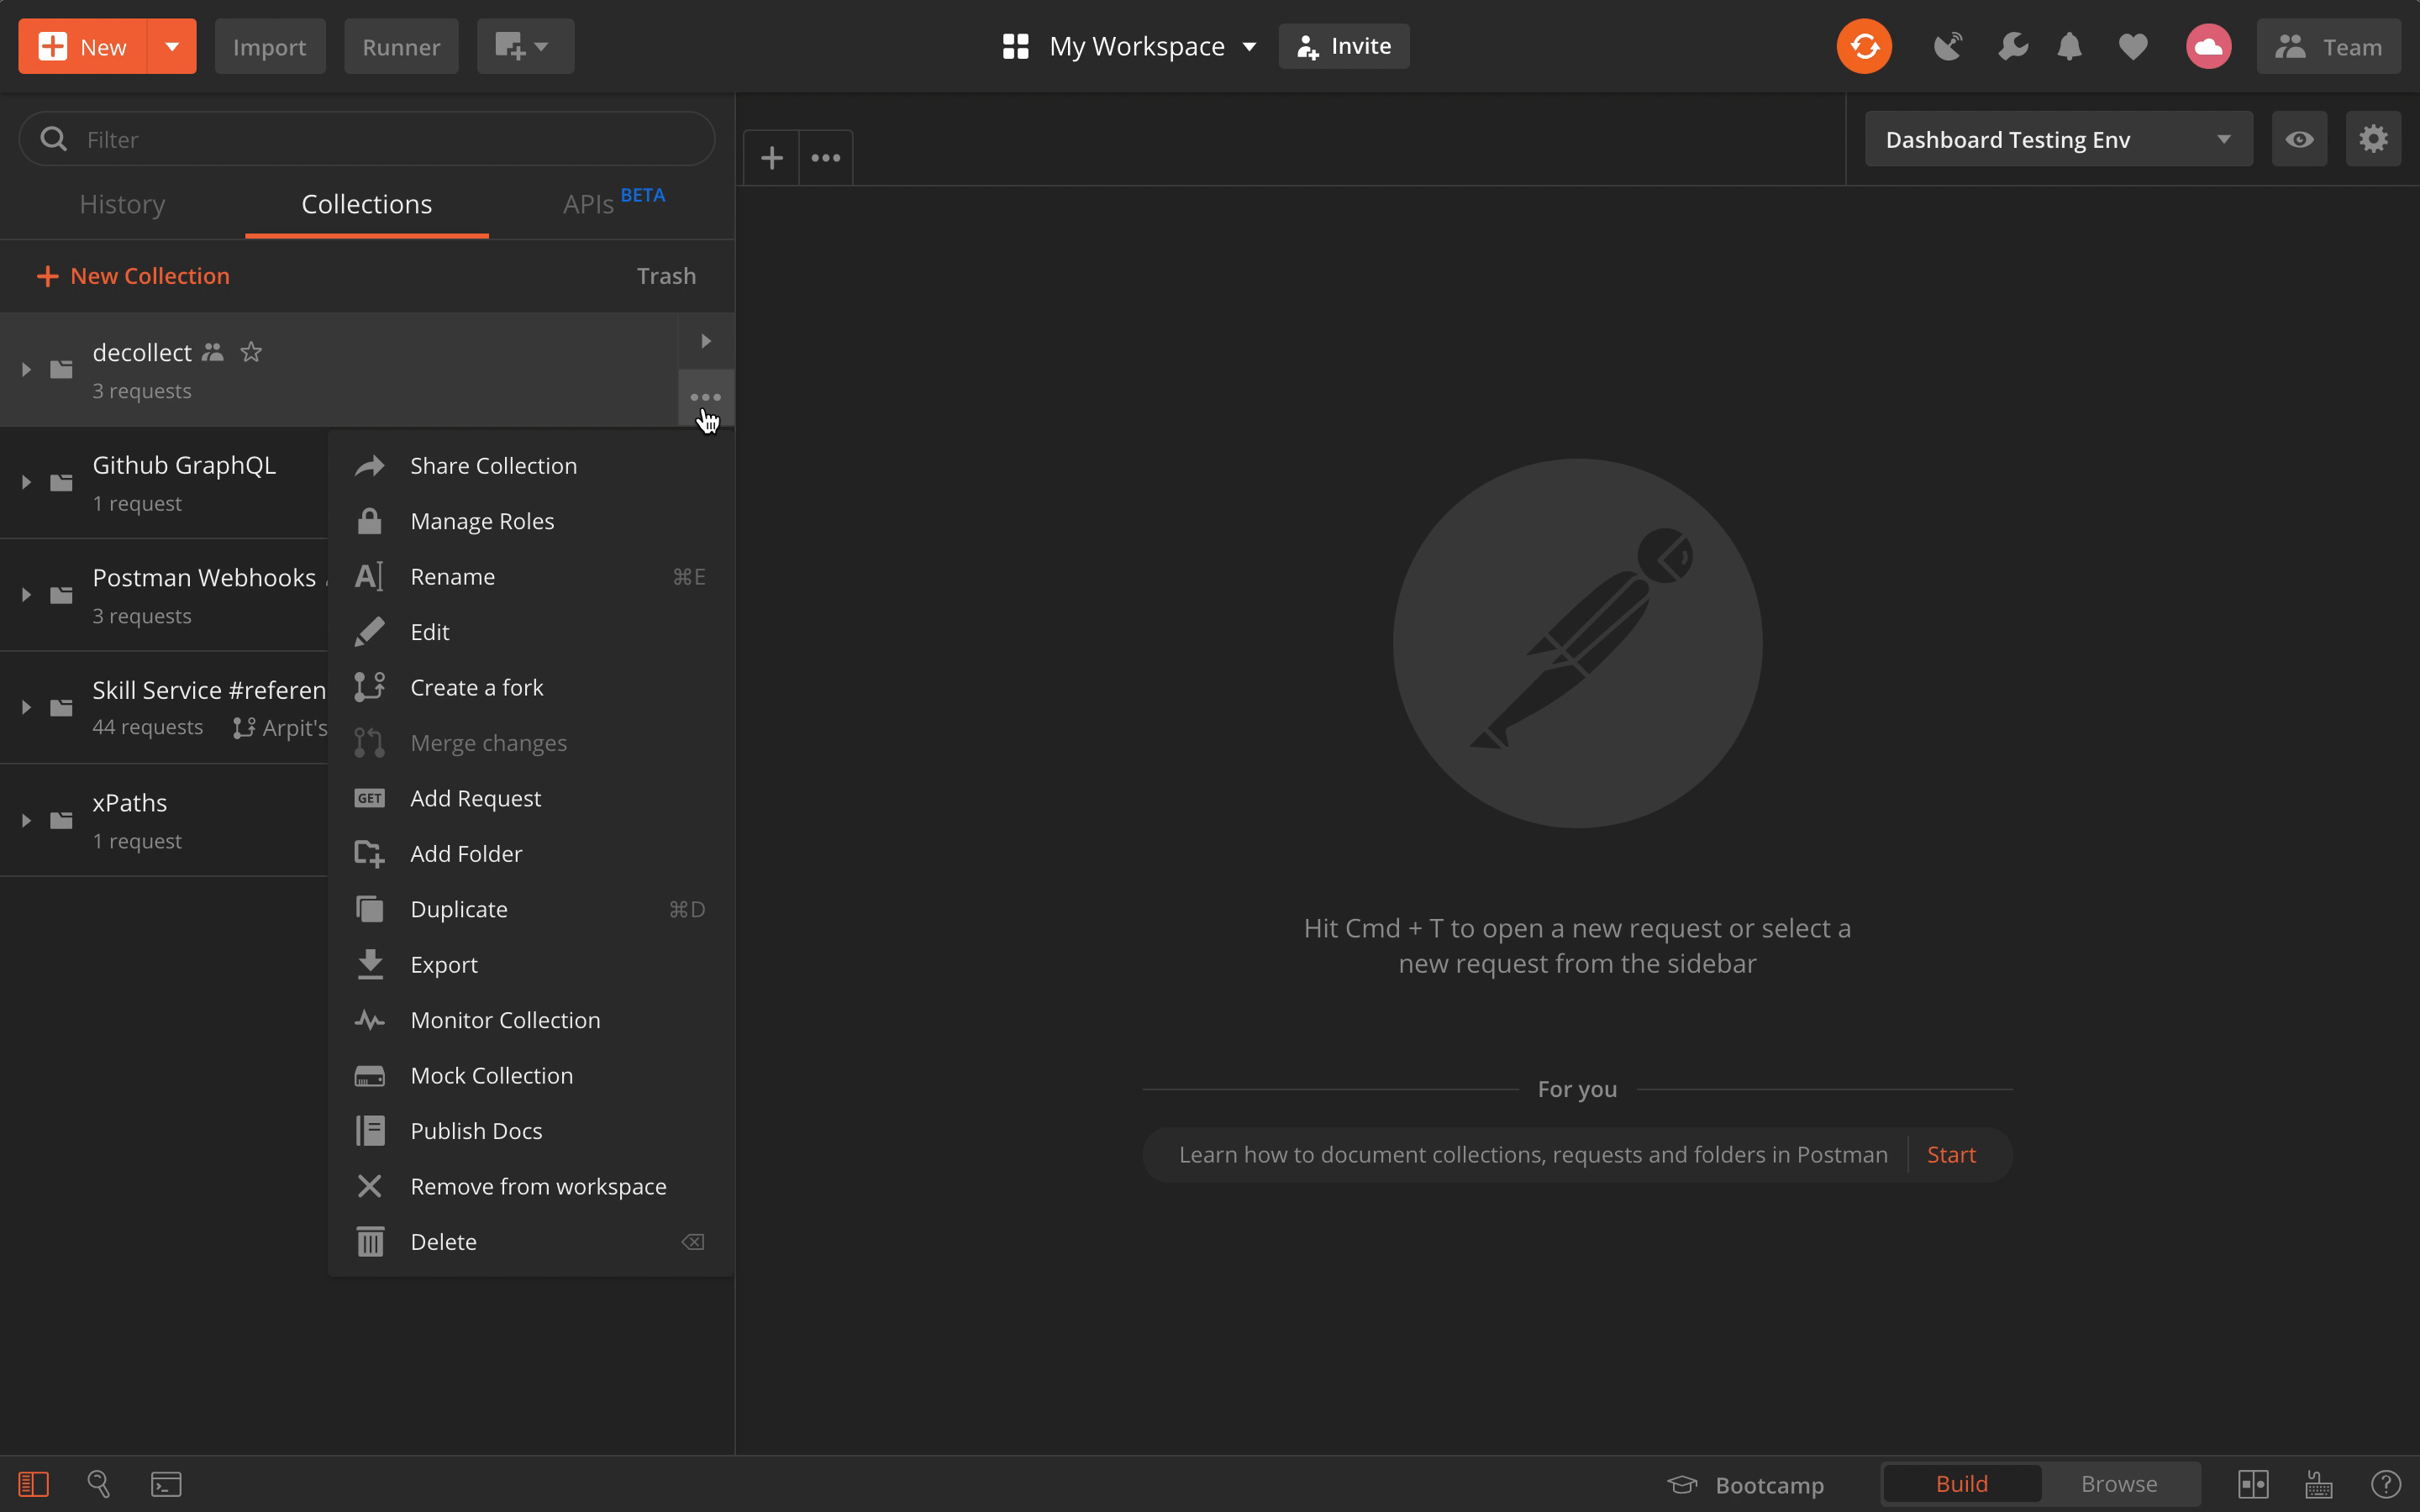The image size is (2420, 1512).
Task: Click the heart icon in the header
Action: tap(2133, 45)
